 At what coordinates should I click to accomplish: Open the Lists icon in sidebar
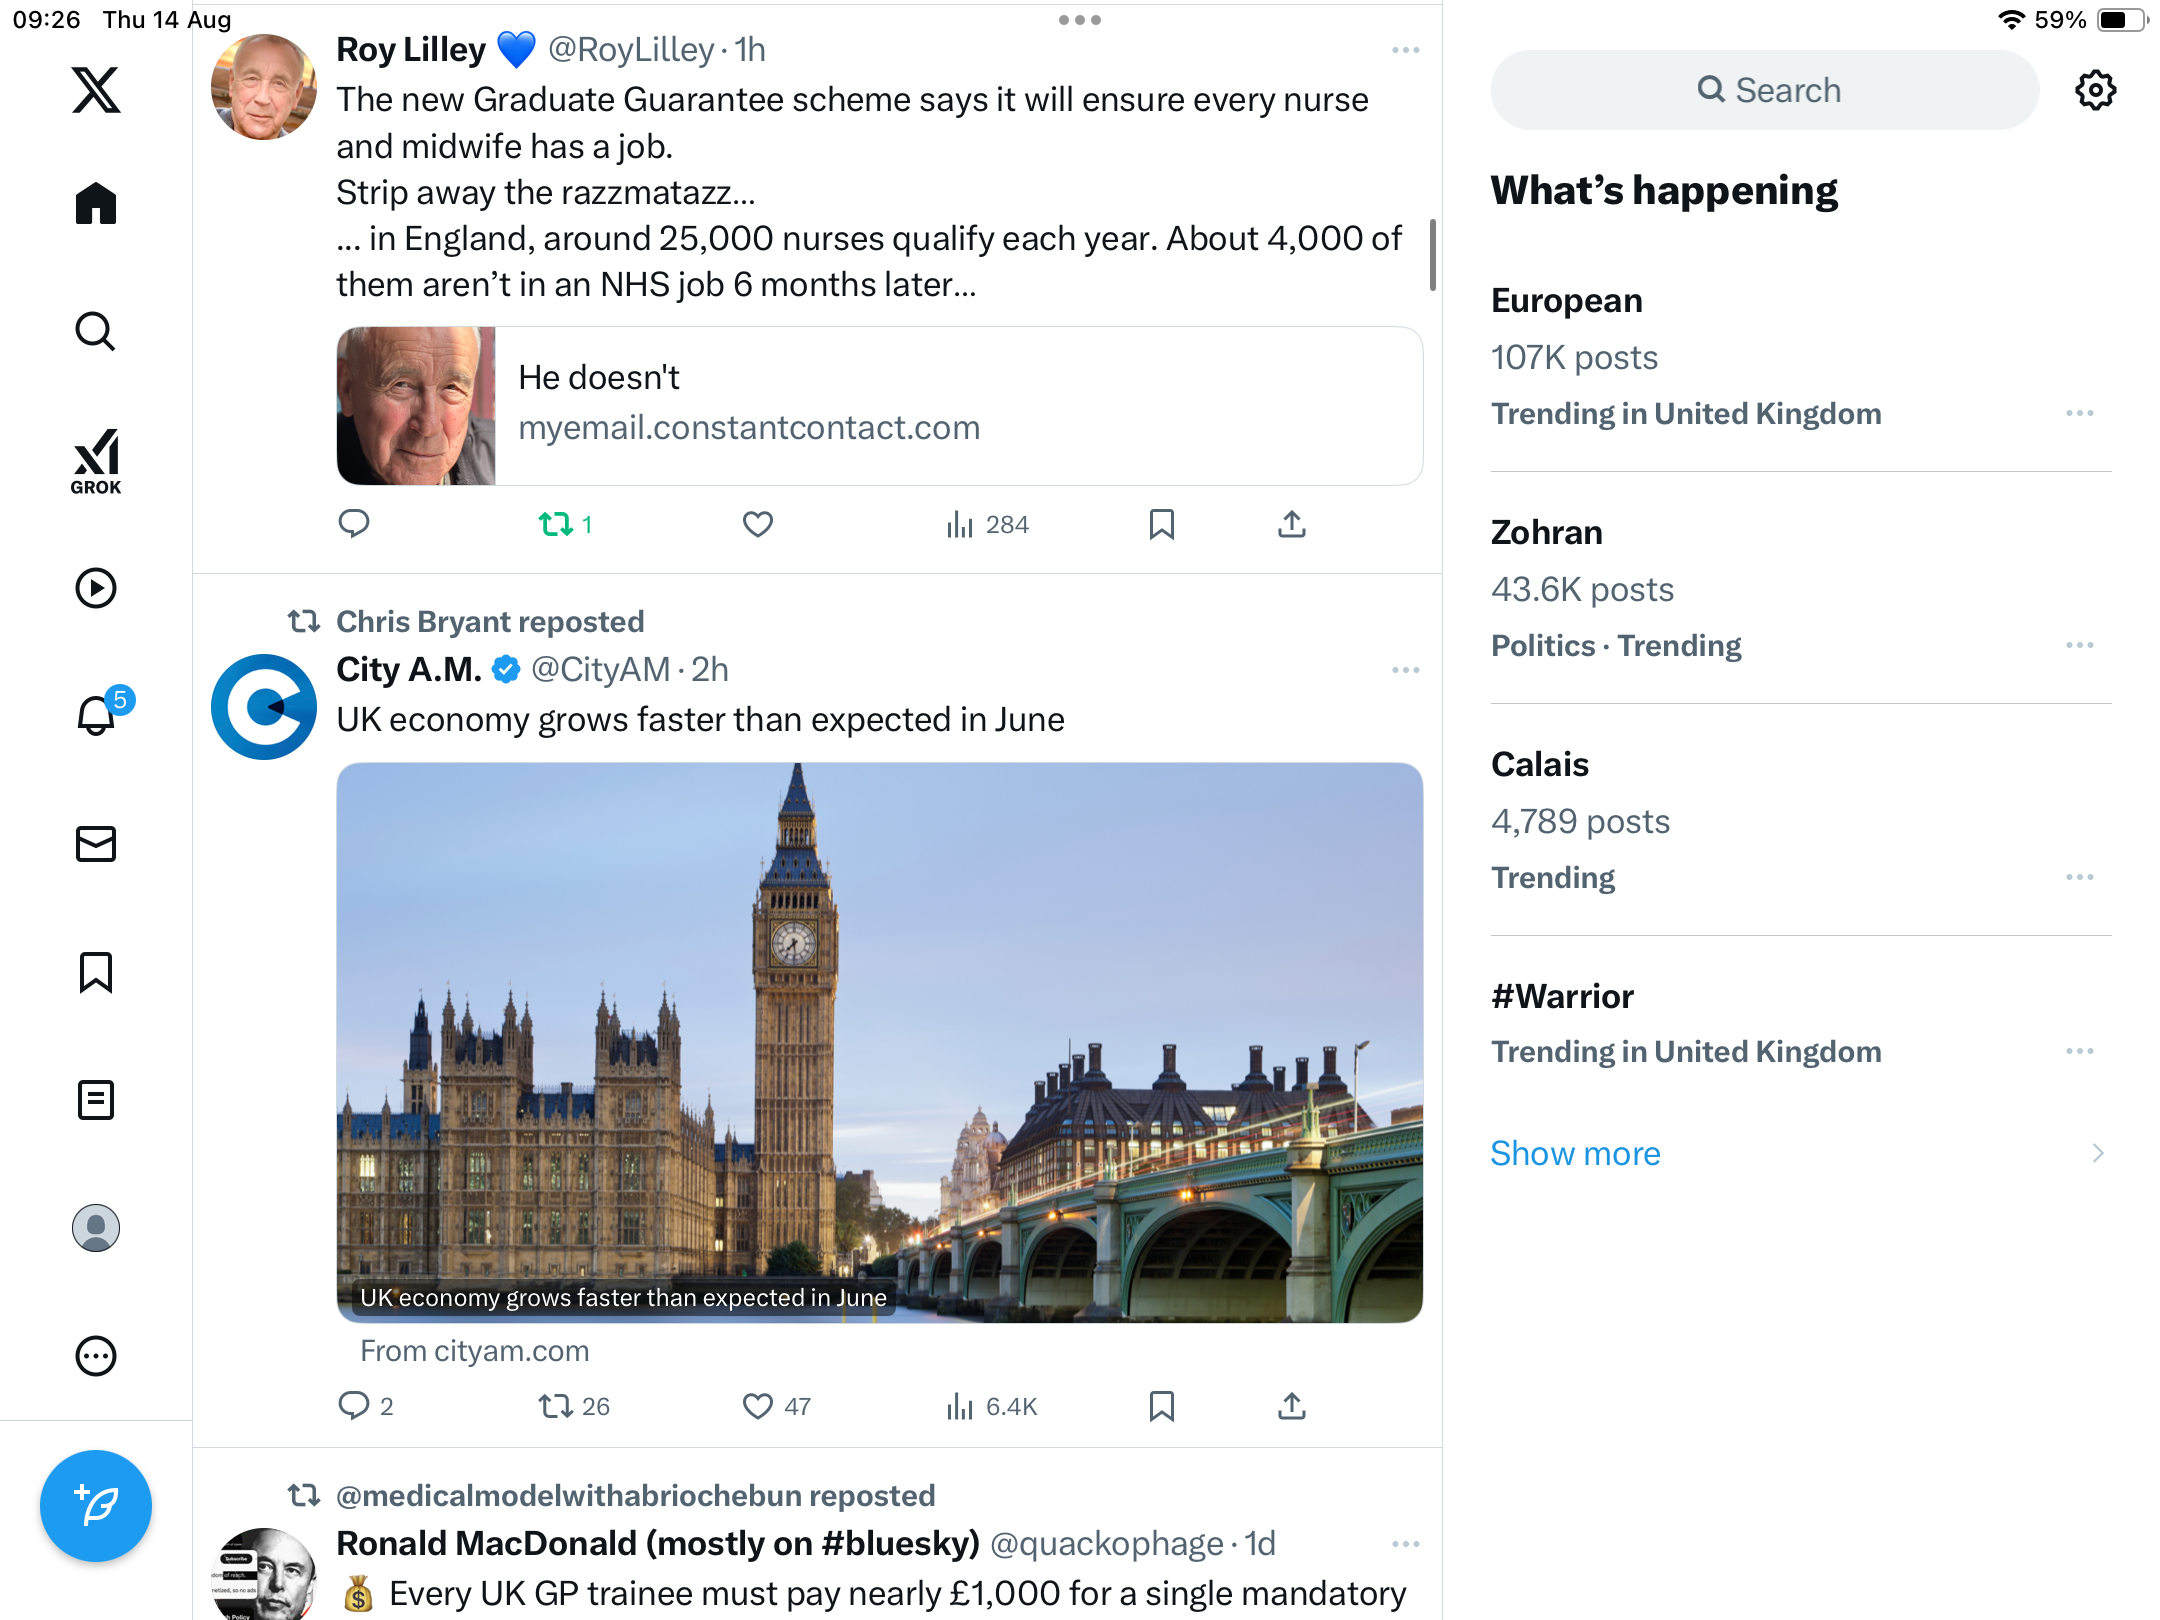click(x=96, y=1100)
